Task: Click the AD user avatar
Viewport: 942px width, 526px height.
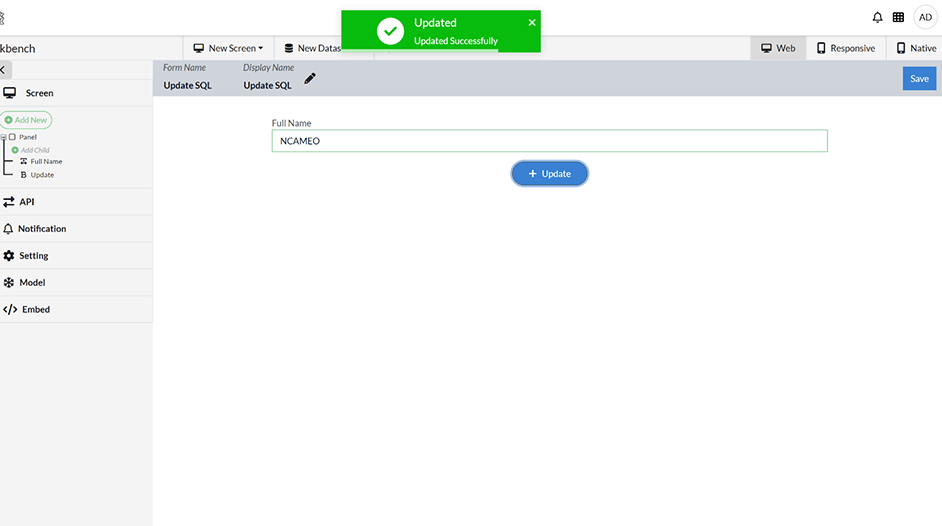Action: click(925, 17)
